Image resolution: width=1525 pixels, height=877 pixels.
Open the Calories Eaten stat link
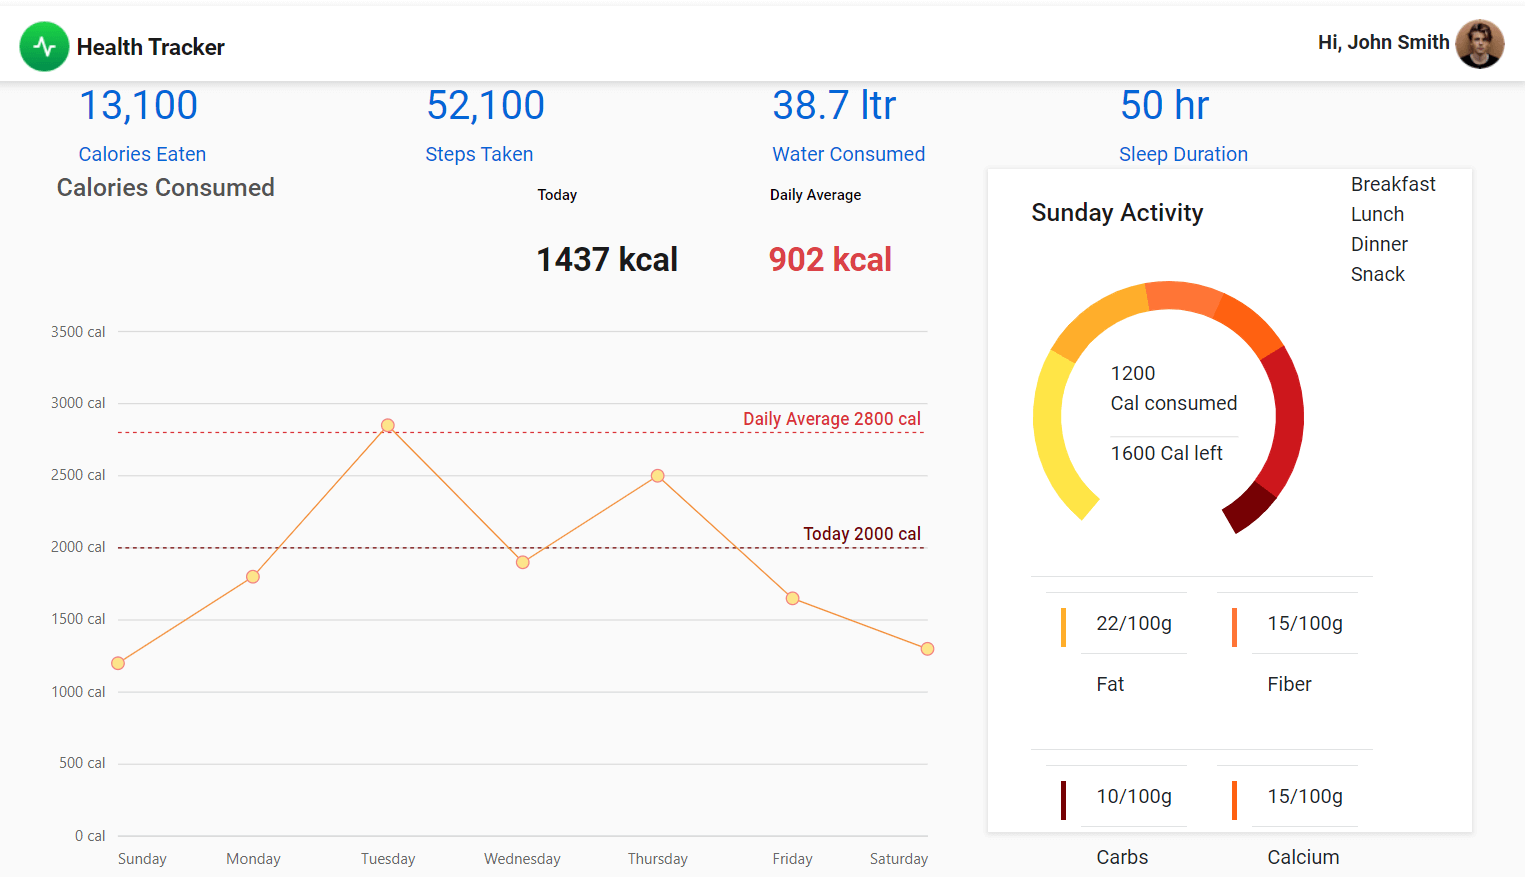coord(142,154)
